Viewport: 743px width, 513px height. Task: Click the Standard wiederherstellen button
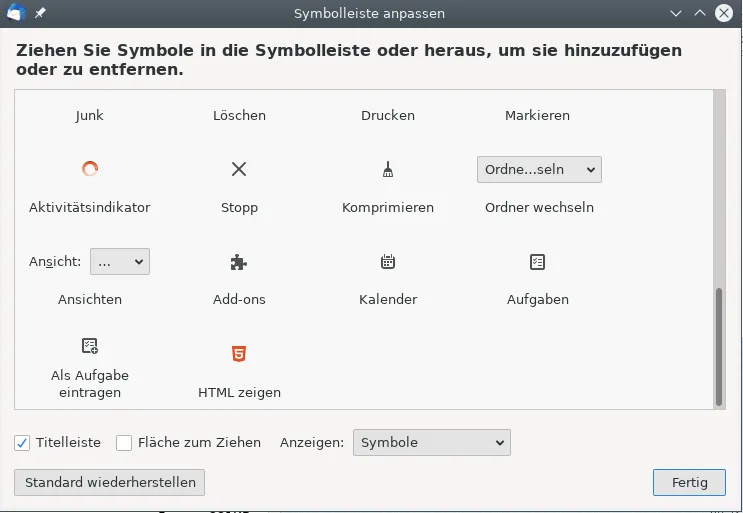pos(109,483)
